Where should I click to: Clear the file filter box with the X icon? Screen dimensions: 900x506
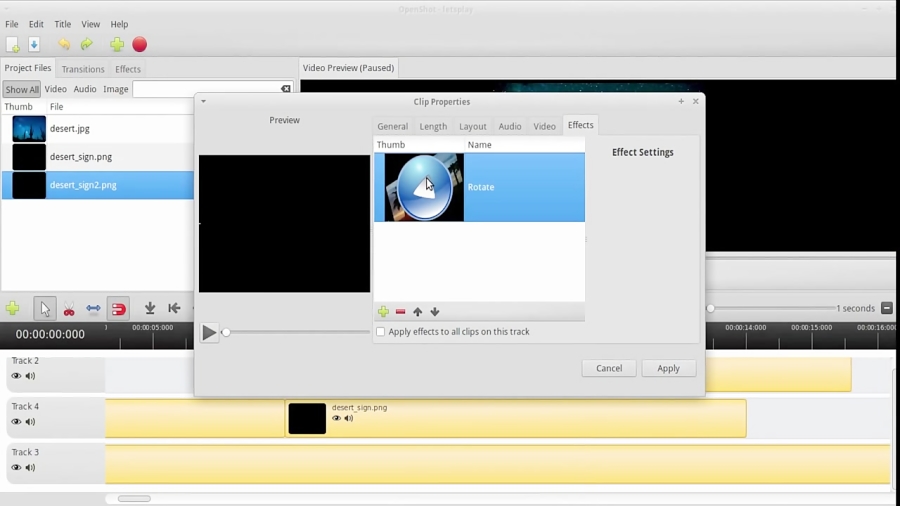tap(285, 89)
